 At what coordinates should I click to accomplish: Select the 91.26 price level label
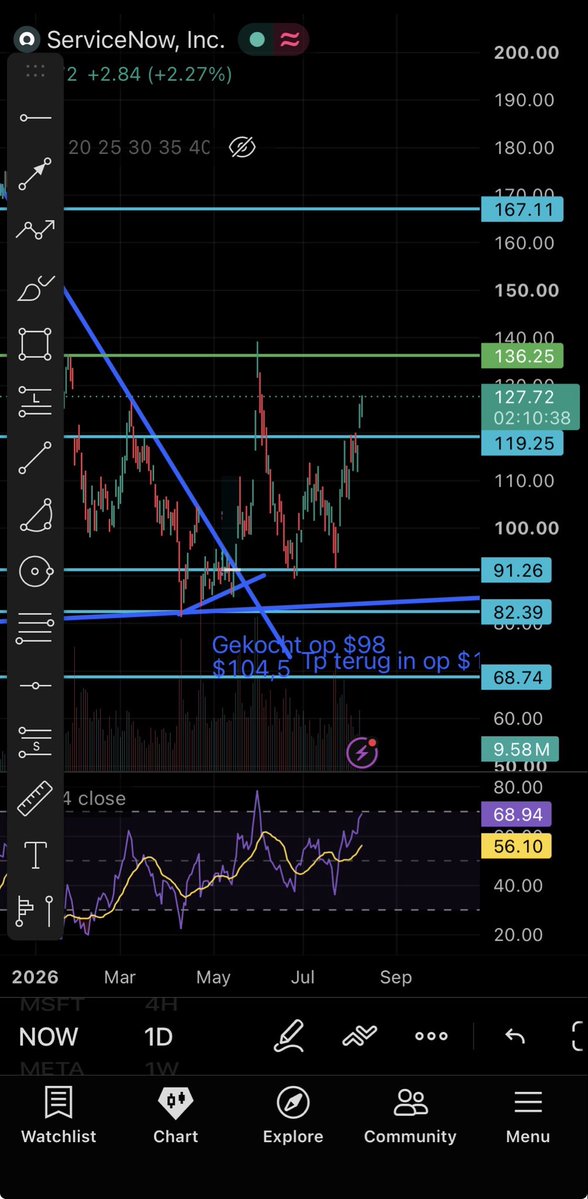point(516,570)
